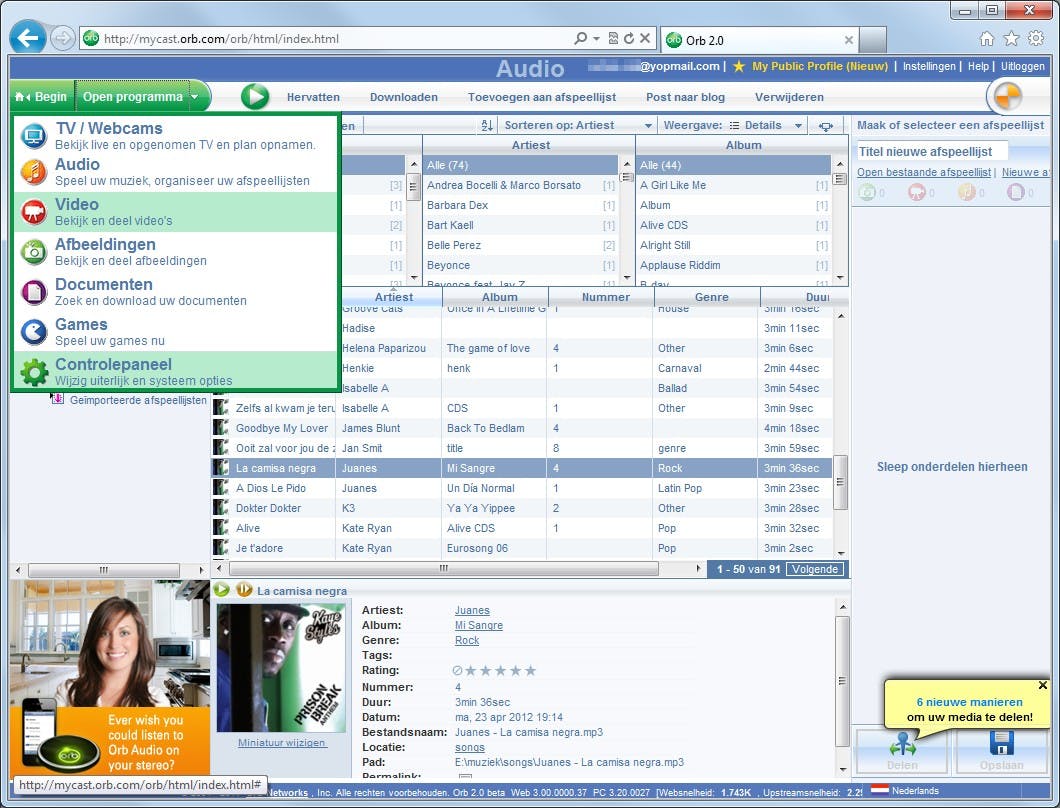This screenshot has width=1060, height=808.
Task: Sort by the Genre column header
Action: coord(711,297)
